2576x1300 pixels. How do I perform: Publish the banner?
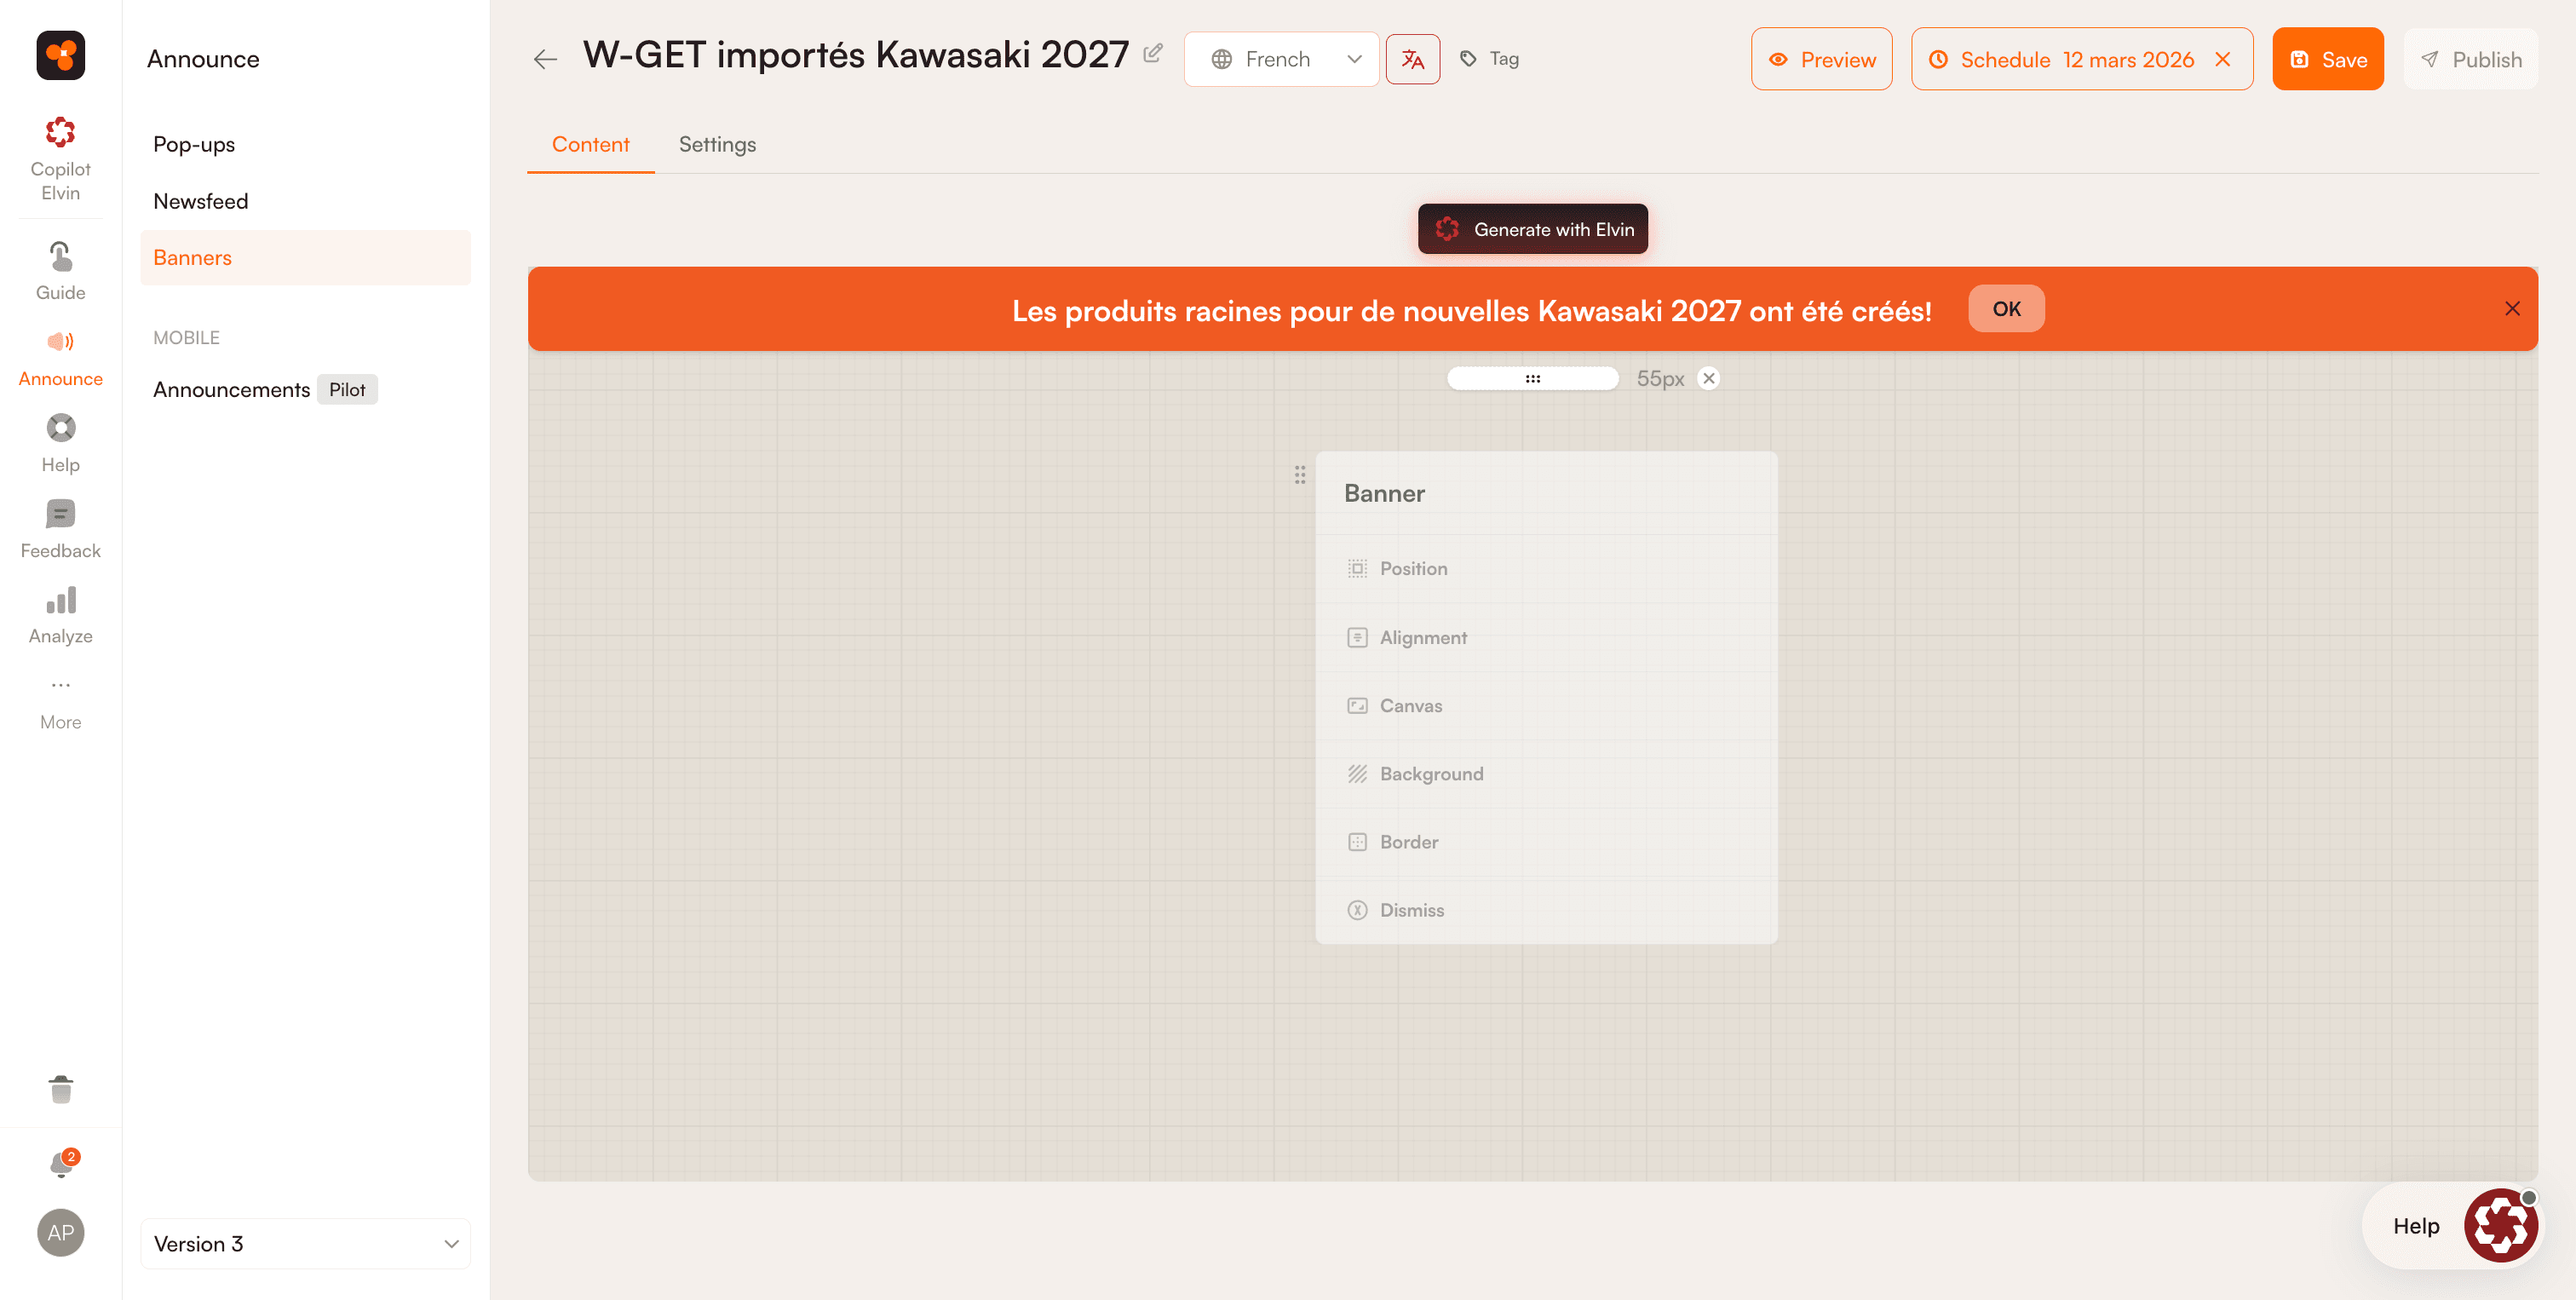click(2470, 59)
